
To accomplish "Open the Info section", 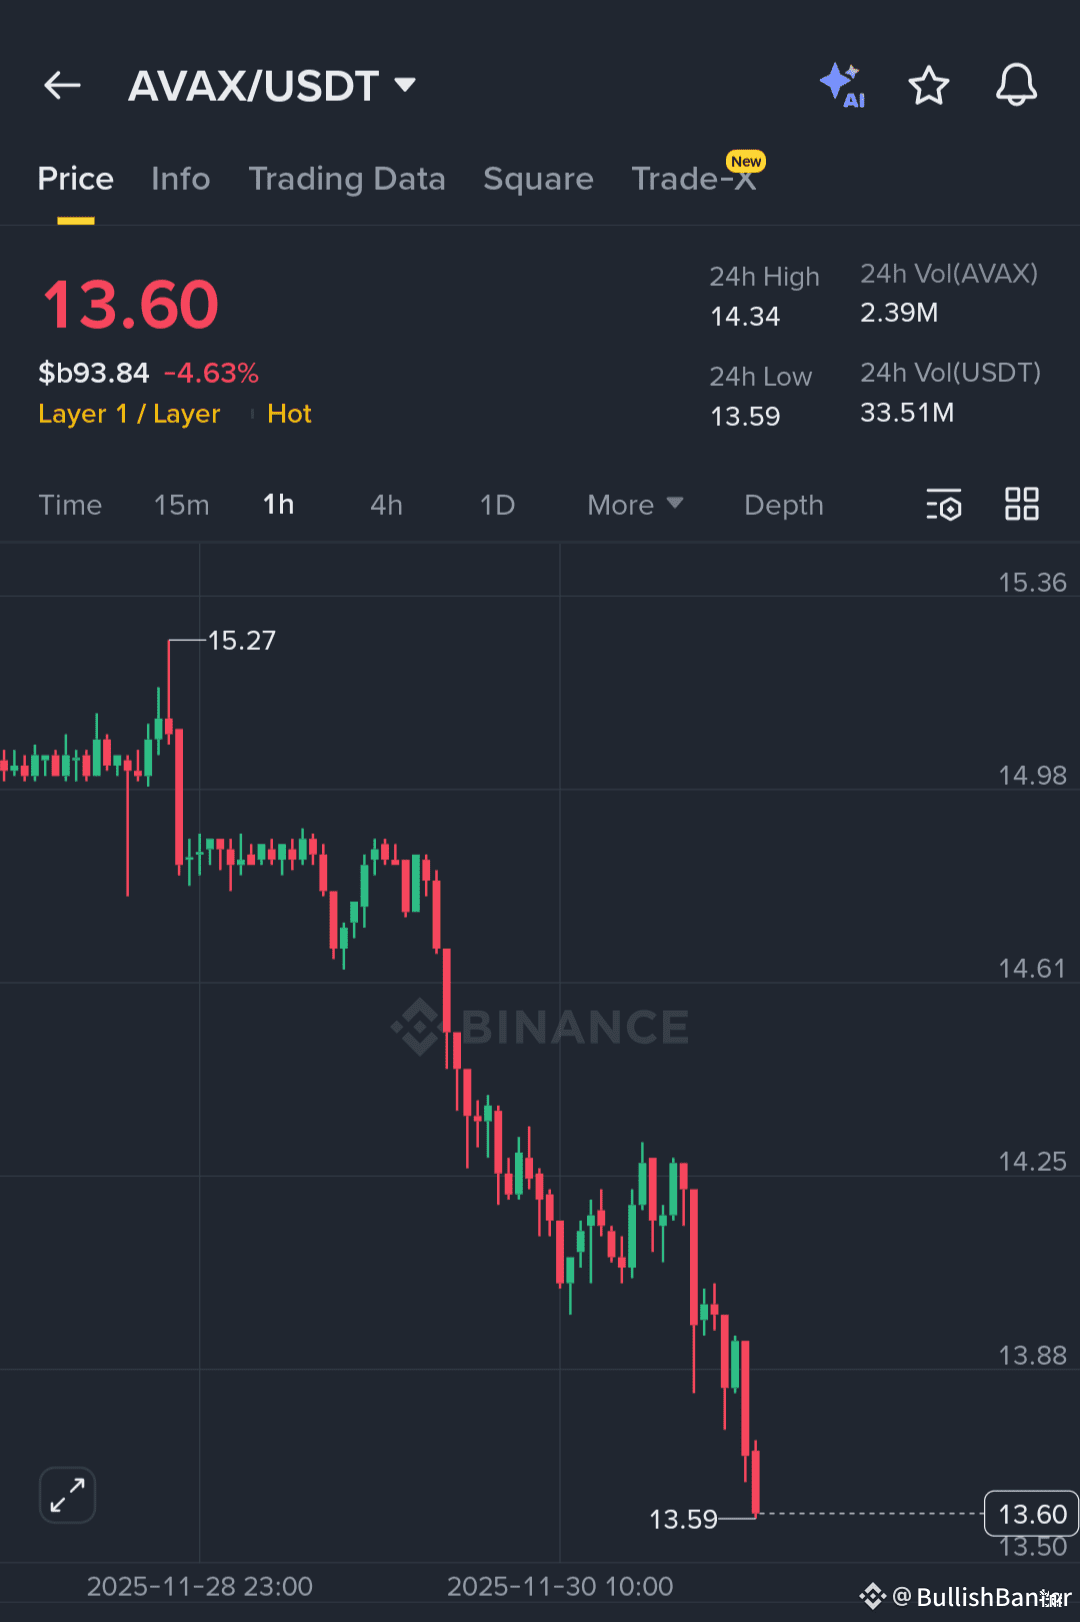I will click(x=181, y=178).
